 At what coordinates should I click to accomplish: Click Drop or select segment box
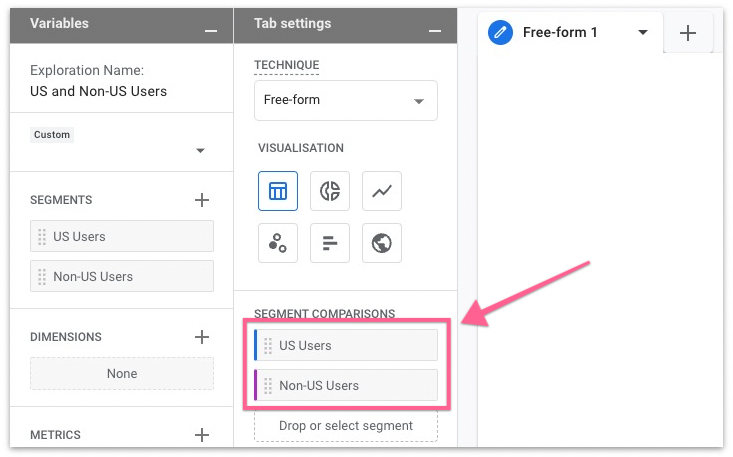pos(346,426)
